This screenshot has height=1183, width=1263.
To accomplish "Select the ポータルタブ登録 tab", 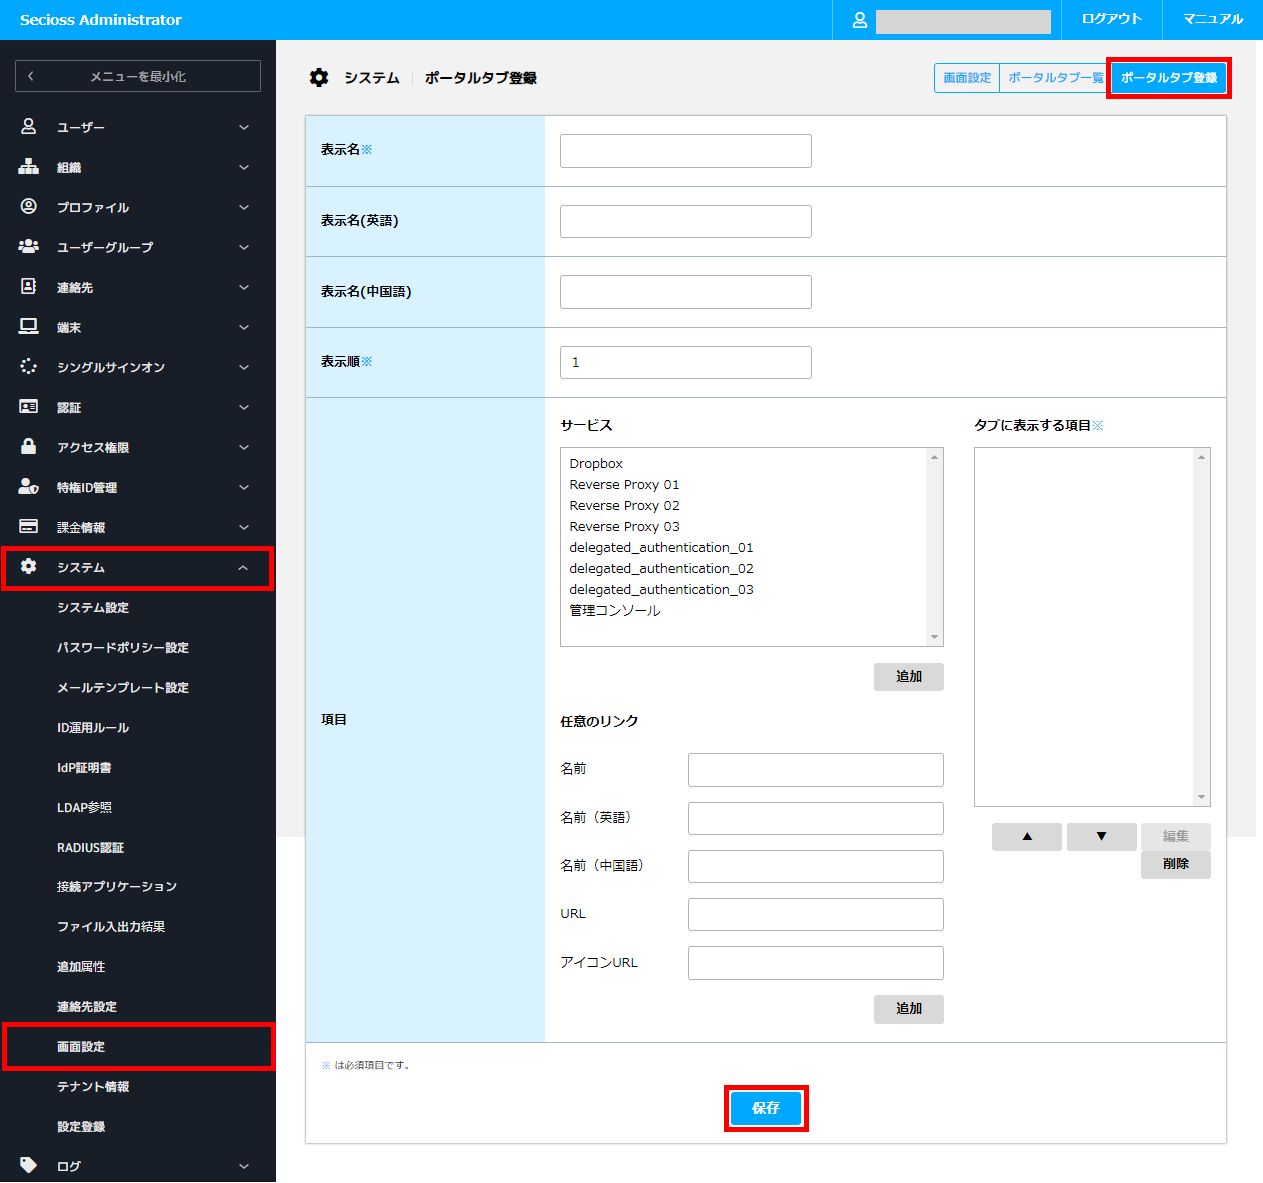I will 1169,78.
